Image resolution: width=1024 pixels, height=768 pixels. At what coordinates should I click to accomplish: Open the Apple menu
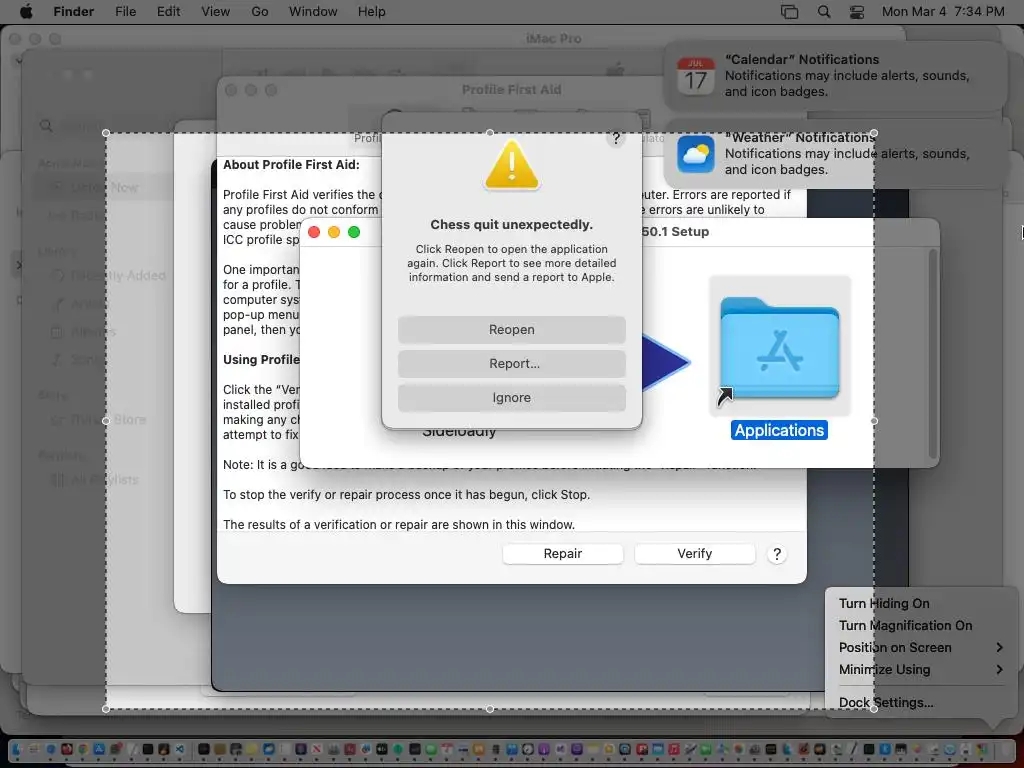click(26, 12)
